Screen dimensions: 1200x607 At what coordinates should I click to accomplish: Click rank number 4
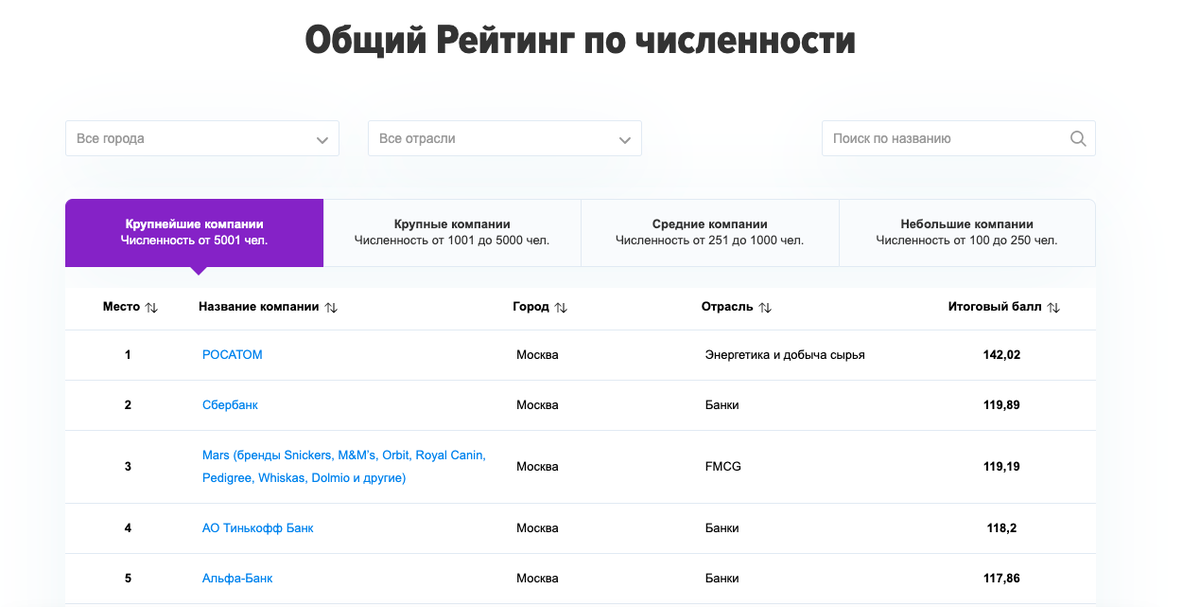pyautogui.click(x=128, y=528)
